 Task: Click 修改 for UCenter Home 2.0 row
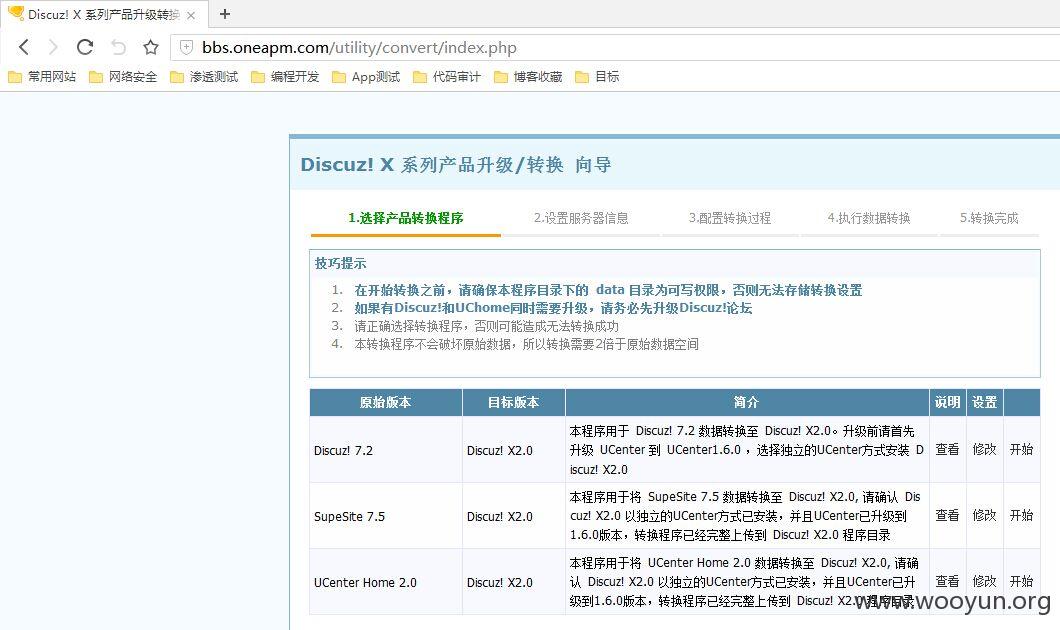984,581
